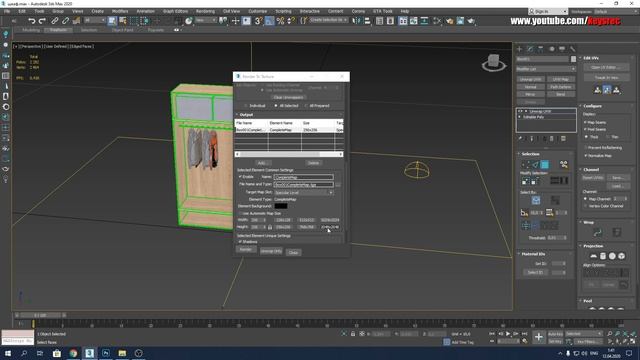This screenshot has height=360, width=640.
Task: Toggle the Enable checkbox in Render To Texture
Action: pyautogui.click(x=240, y=177)
